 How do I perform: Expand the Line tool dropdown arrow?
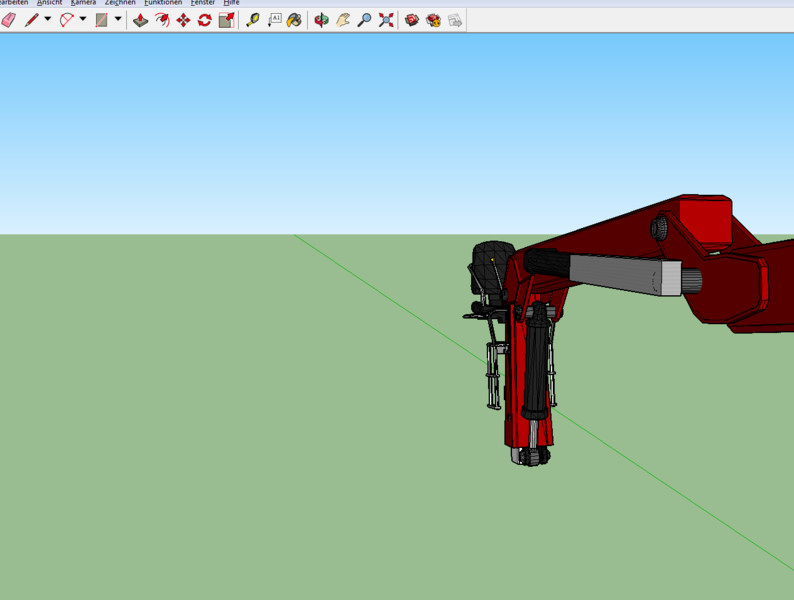(47, 20)
